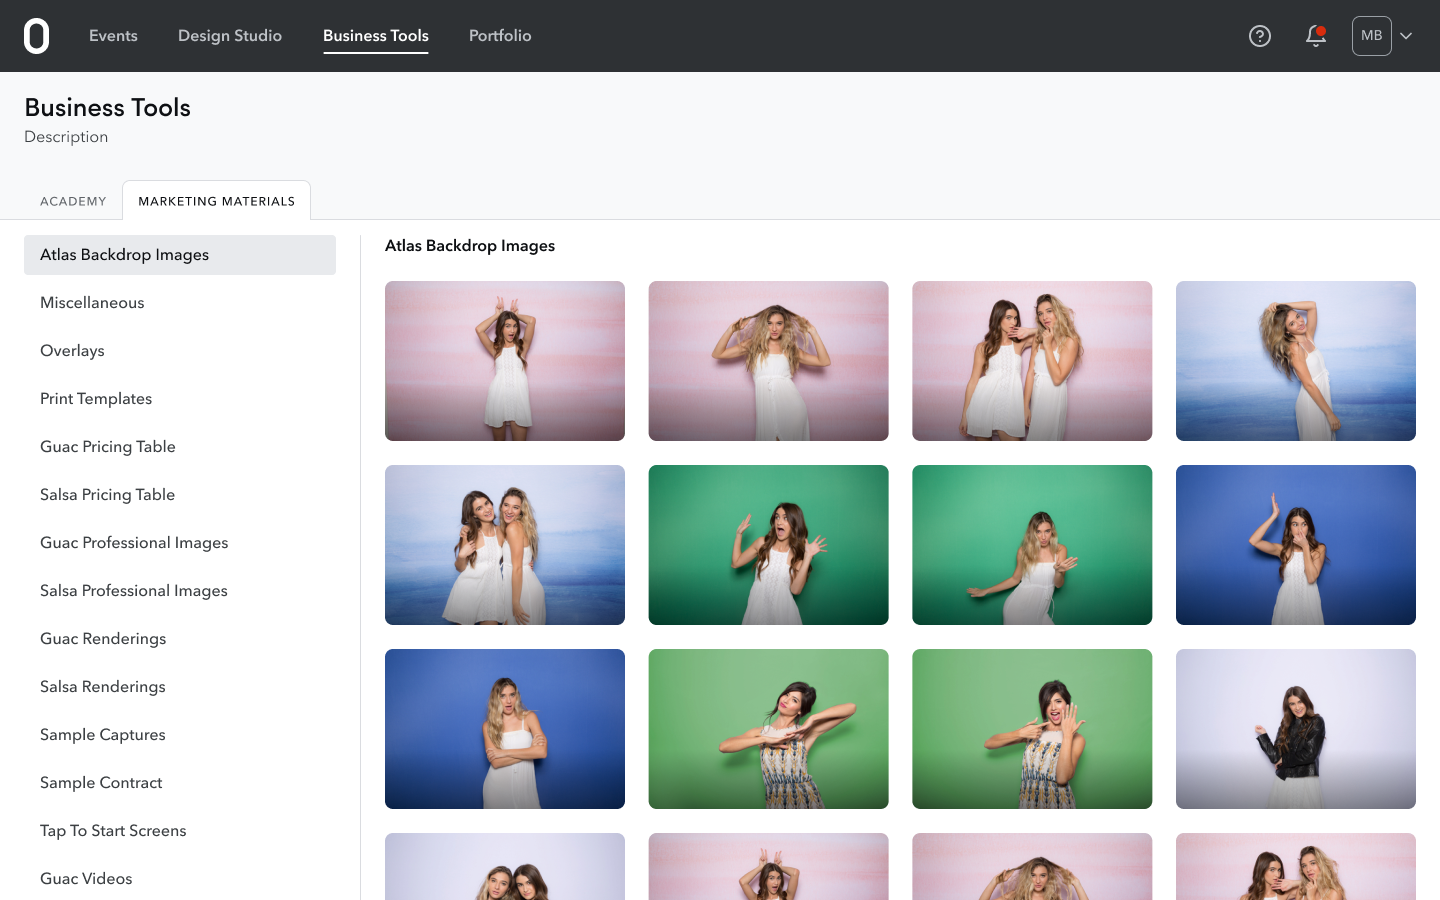Open the help question mark icon
This screenshot has width=1440, height=900.
pyautogui.click(x=1260, y=36)
